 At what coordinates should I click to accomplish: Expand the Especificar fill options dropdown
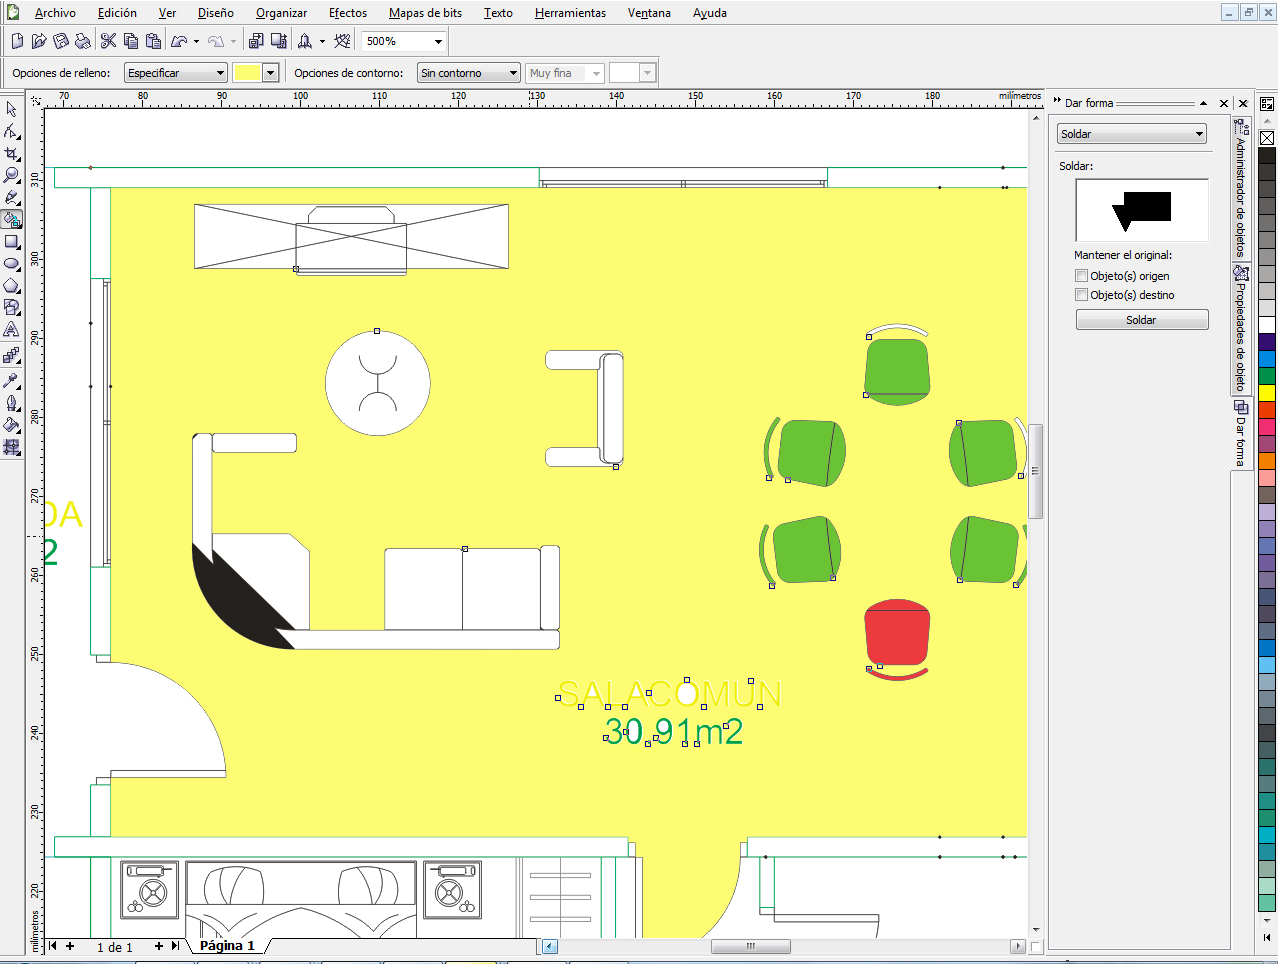(220, 73)
